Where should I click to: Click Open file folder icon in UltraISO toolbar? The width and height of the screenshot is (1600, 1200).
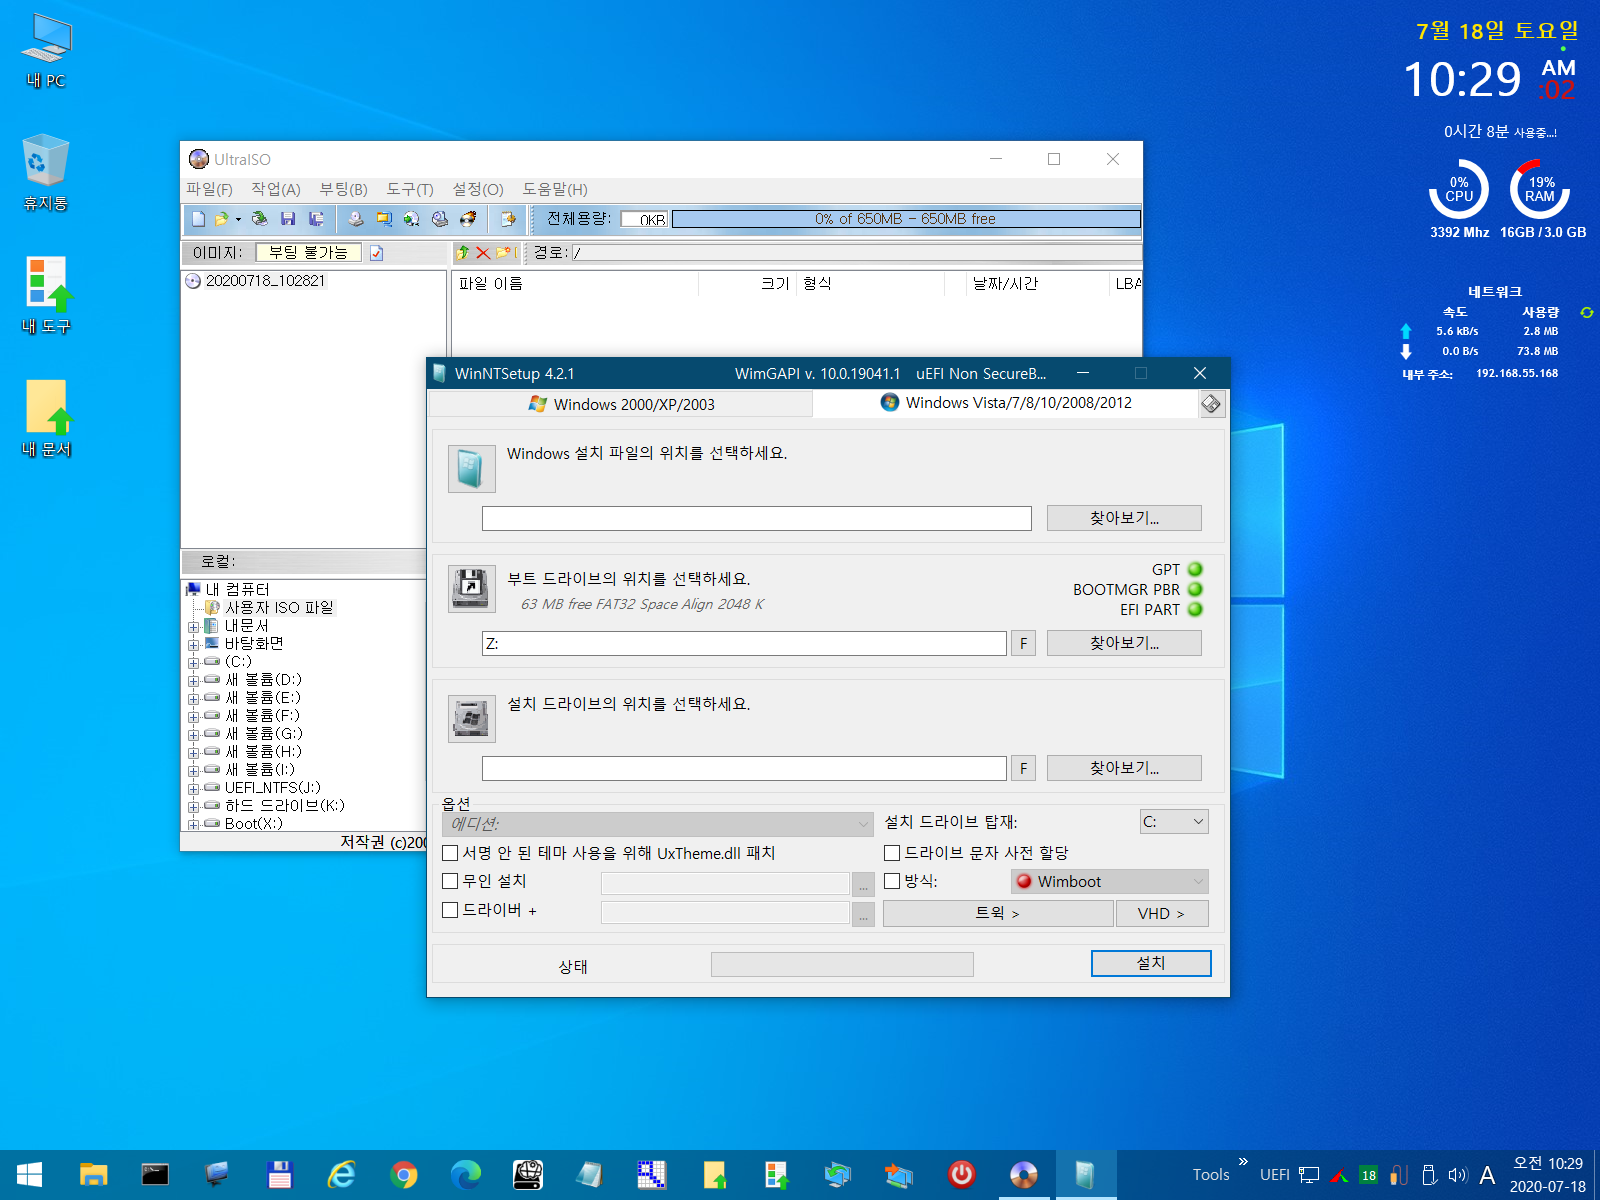[x=221, y=219]
